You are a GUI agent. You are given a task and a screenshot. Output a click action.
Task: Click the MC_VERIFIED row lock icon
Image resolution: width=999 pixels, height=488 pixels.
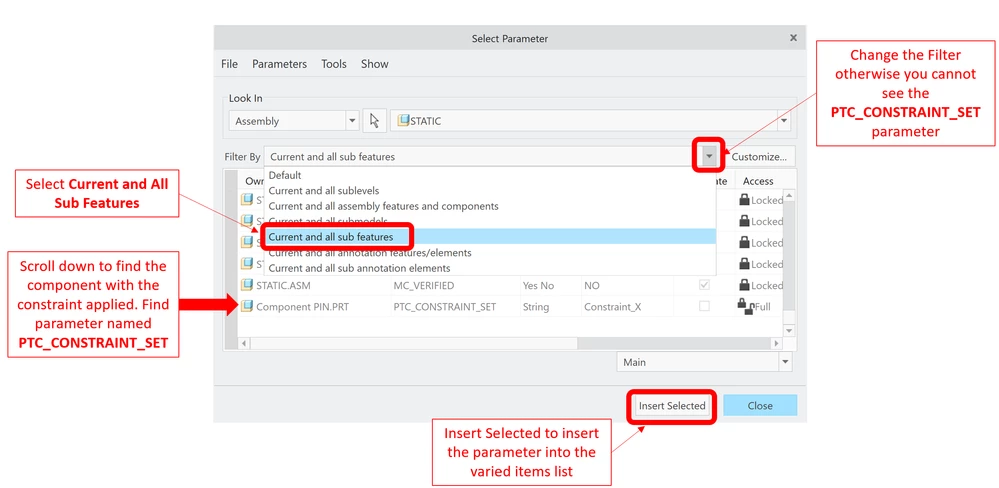click(744, 285)
